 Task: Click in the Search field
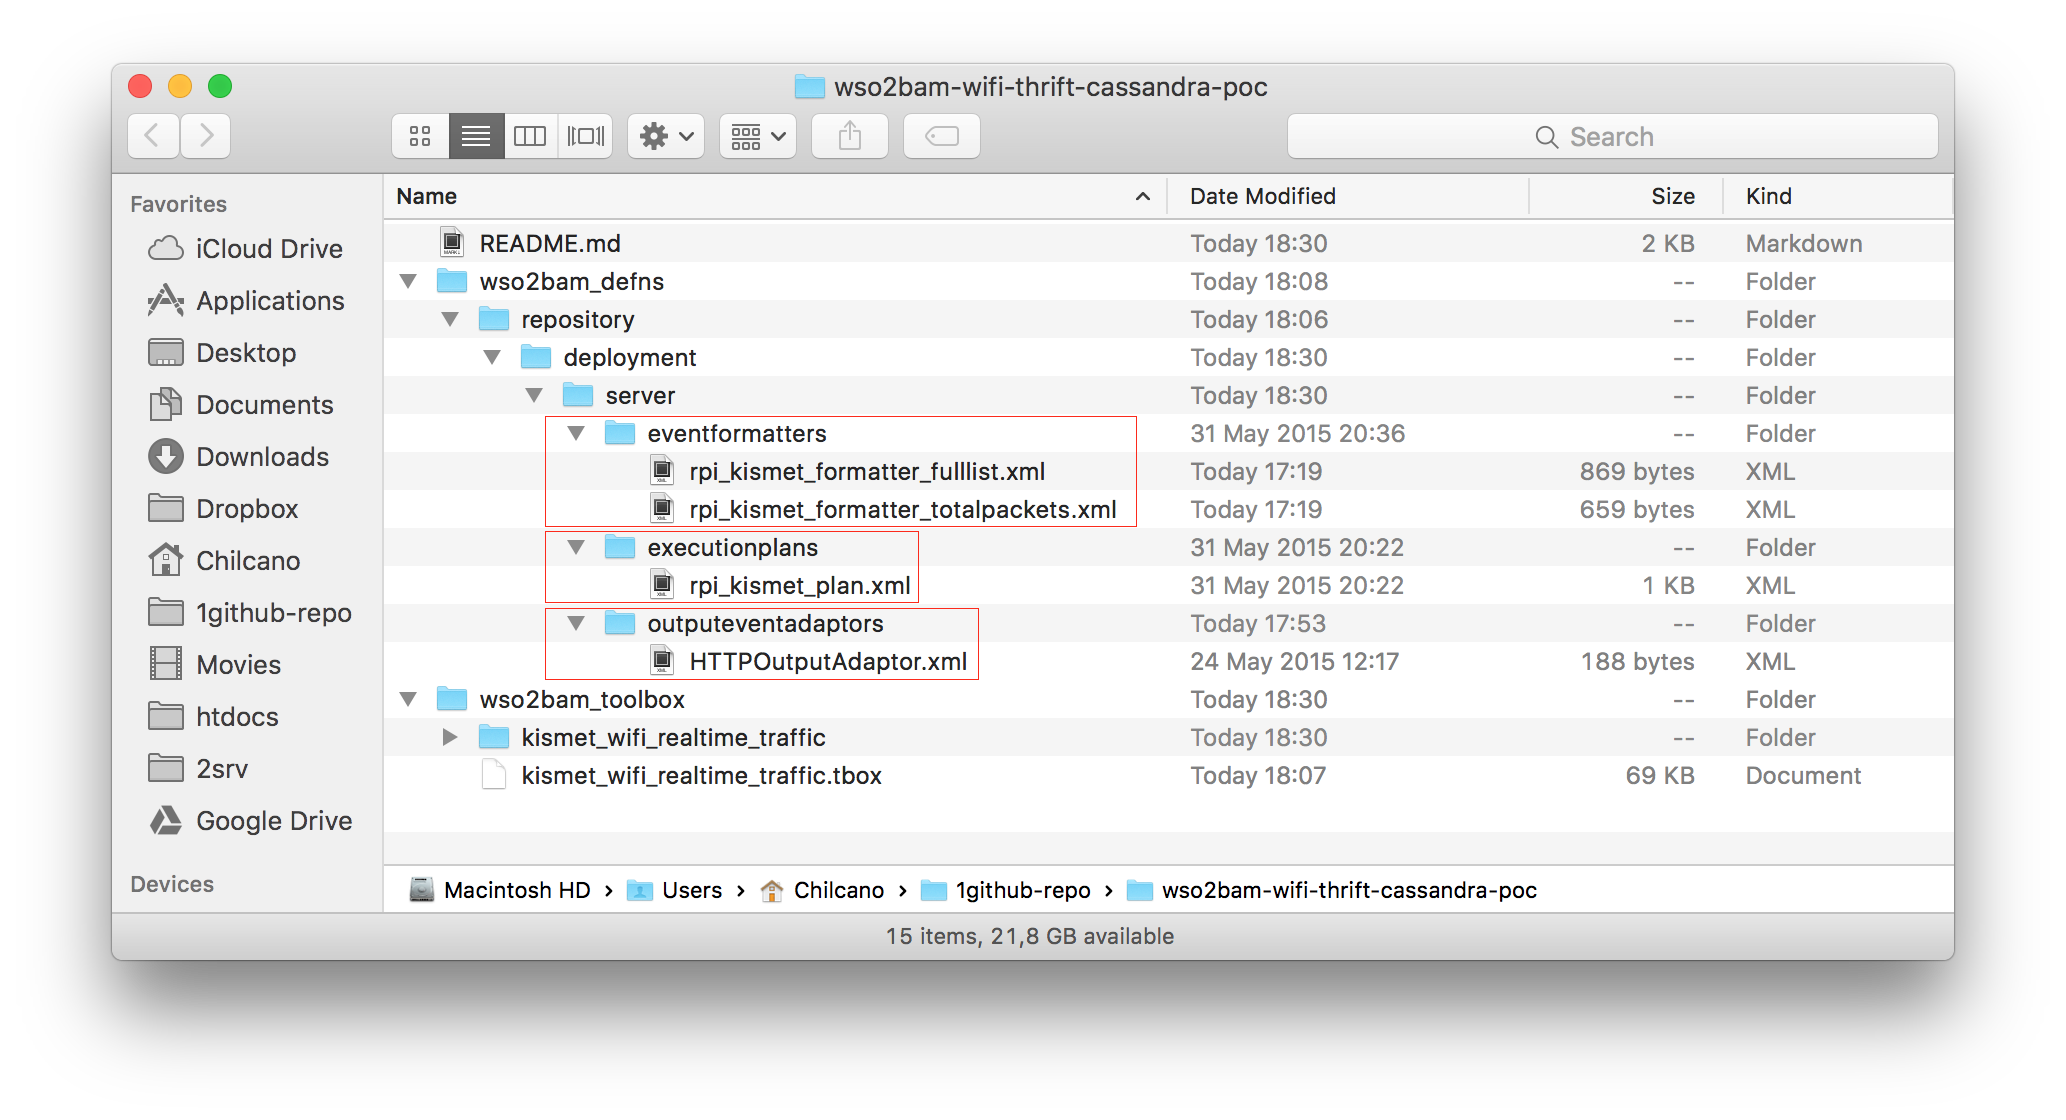click(1612, 136)
